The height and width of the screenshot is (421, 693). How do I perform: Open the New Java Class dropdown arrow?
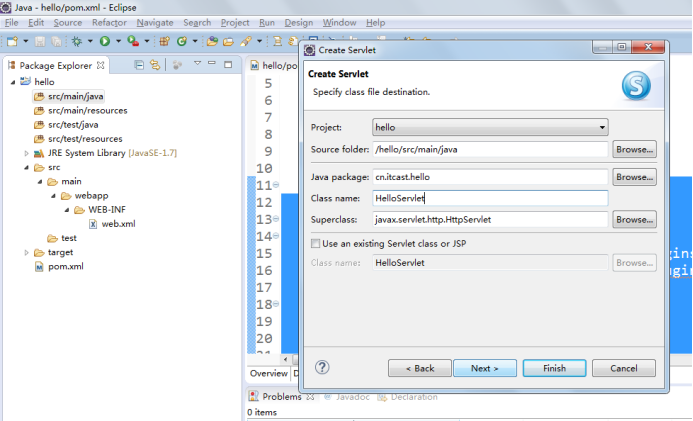(194, 41)
